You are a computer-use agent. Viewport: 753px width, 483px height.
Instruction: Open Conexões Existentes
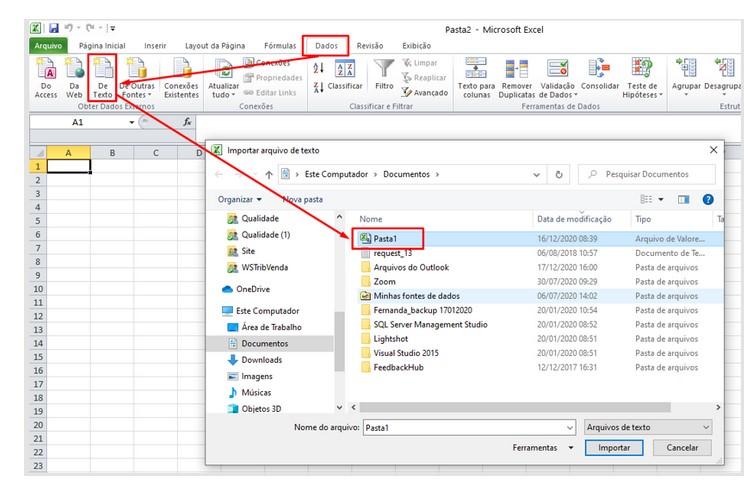(x=181, y=78)
